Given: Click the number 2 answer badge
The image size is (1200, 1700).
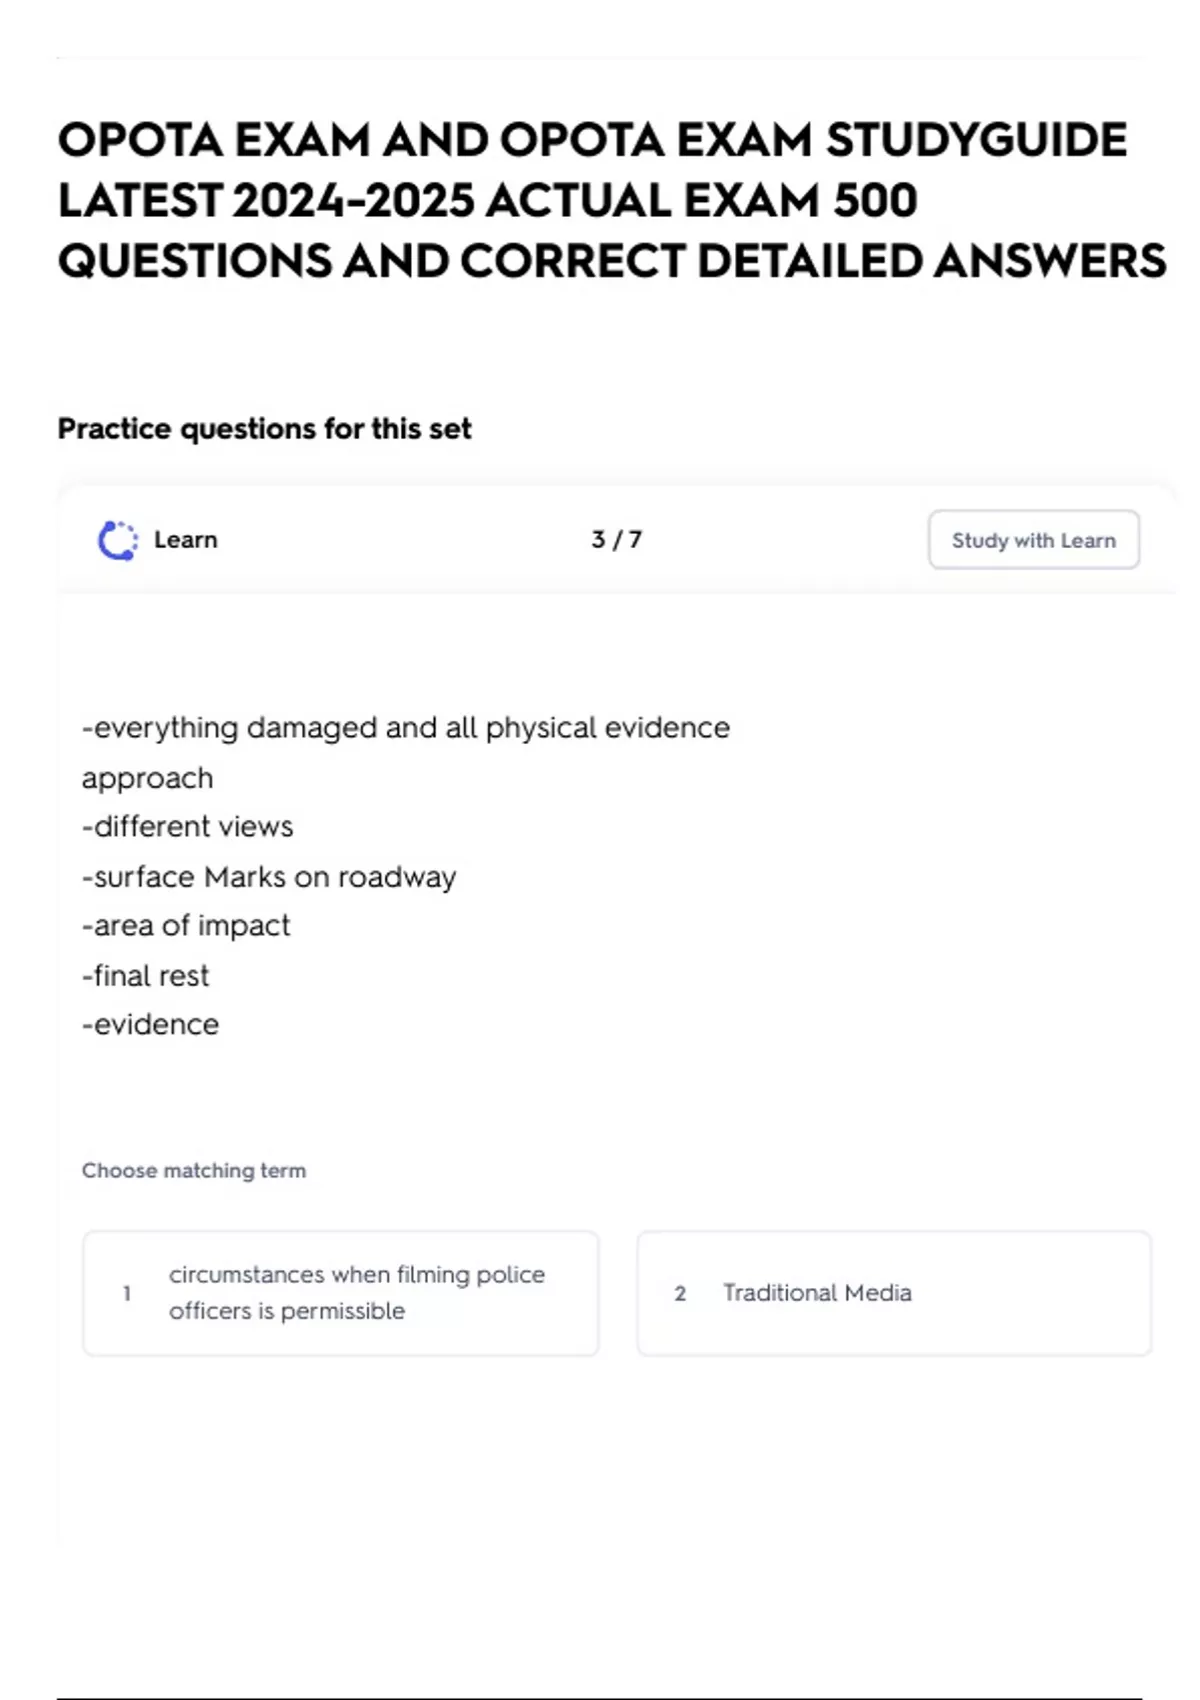Looking at the screenshot, I should 680,1294.
